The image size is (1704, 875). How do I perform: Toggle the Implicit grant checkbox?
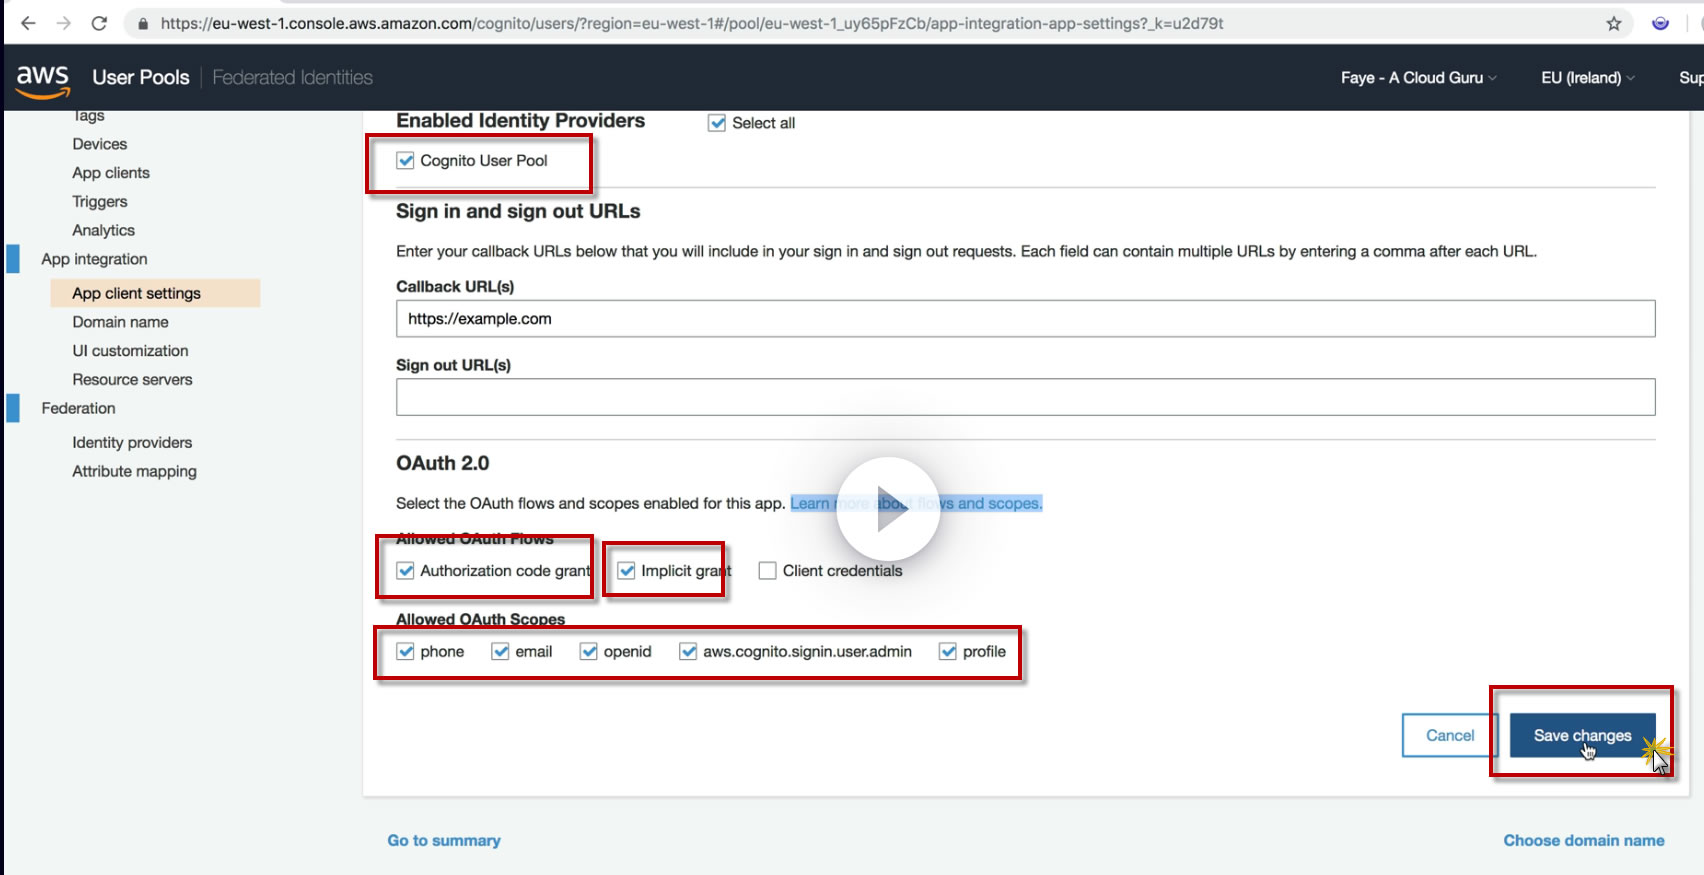[x=626, y=571]
